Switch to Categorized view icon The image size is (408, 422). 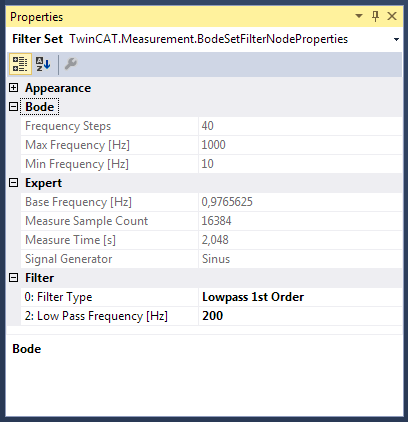click(20, 64)
